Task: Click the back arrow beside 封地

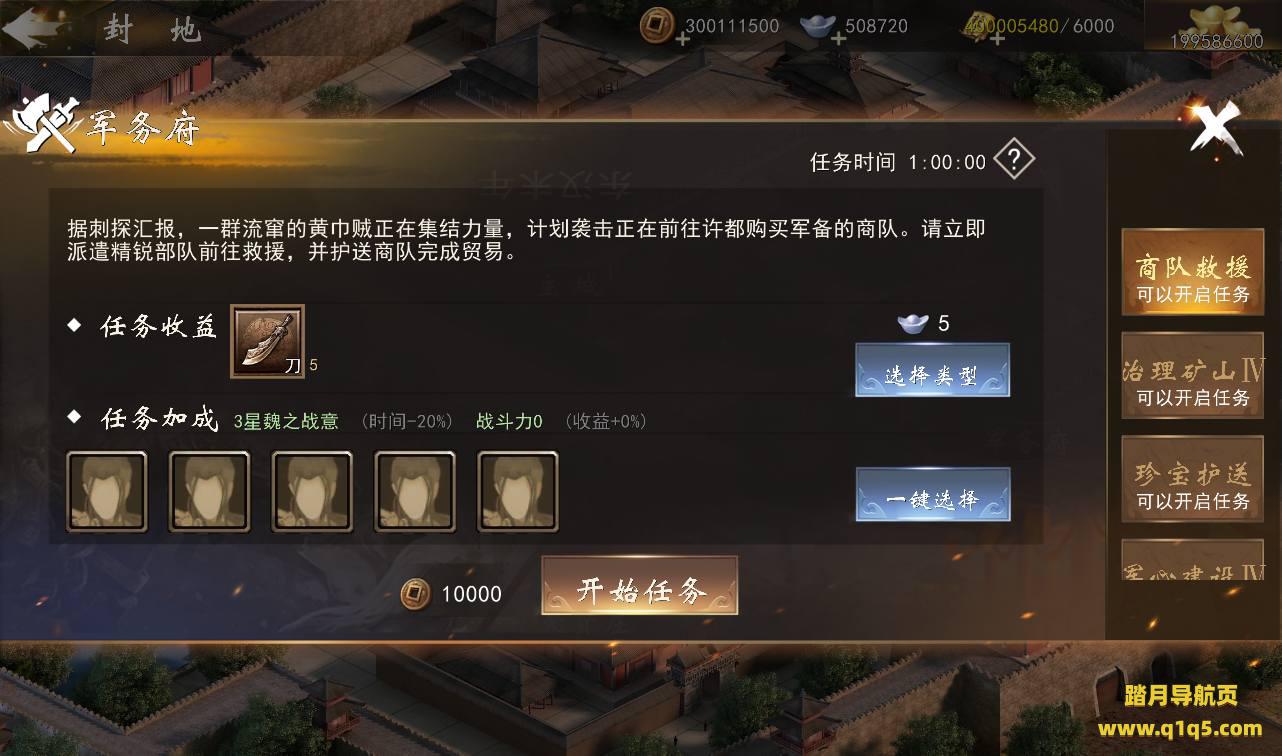Action: pos(32,29)
